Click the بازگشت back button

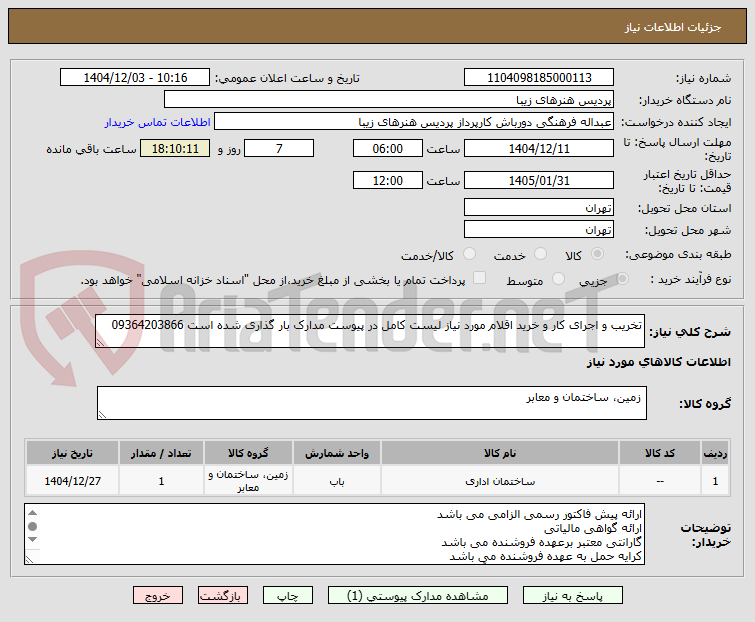pos(222,596)
